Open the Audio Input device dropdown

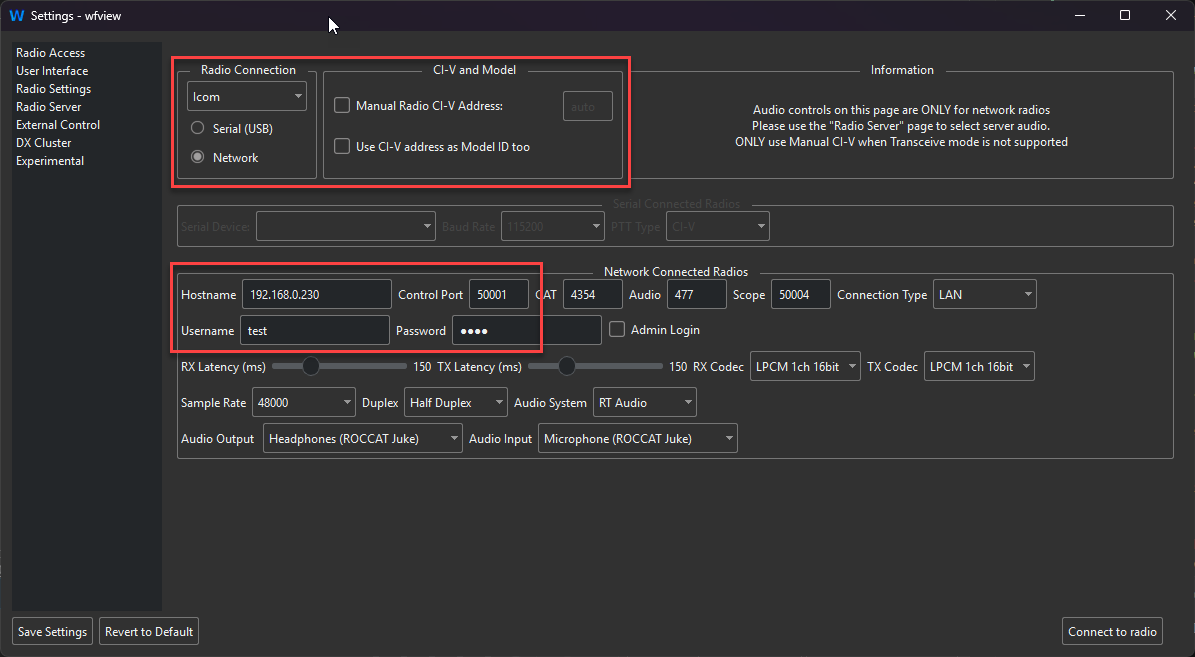click(x=638, y=438)
